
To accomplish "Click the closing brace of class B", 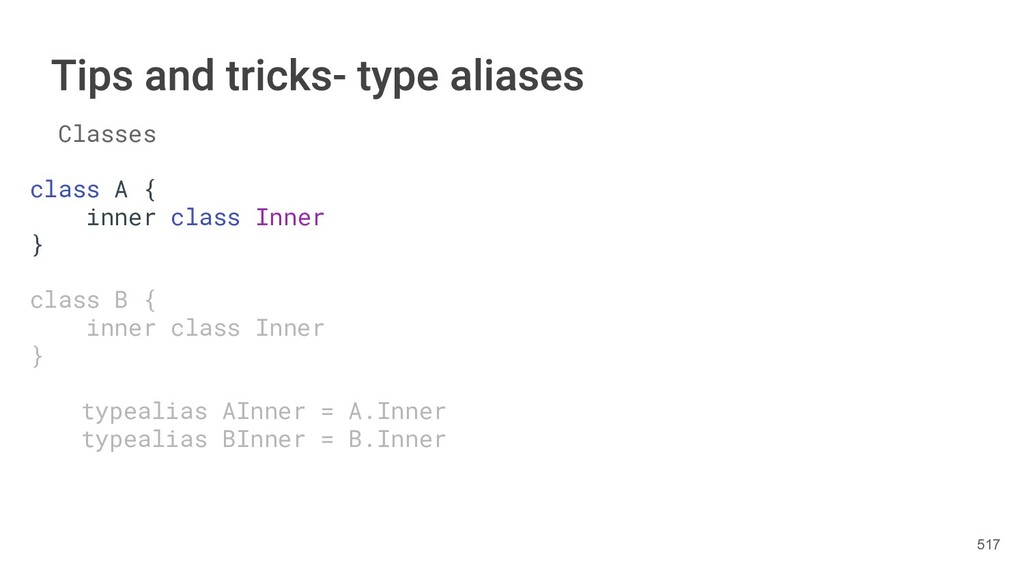I will (37, 356).
